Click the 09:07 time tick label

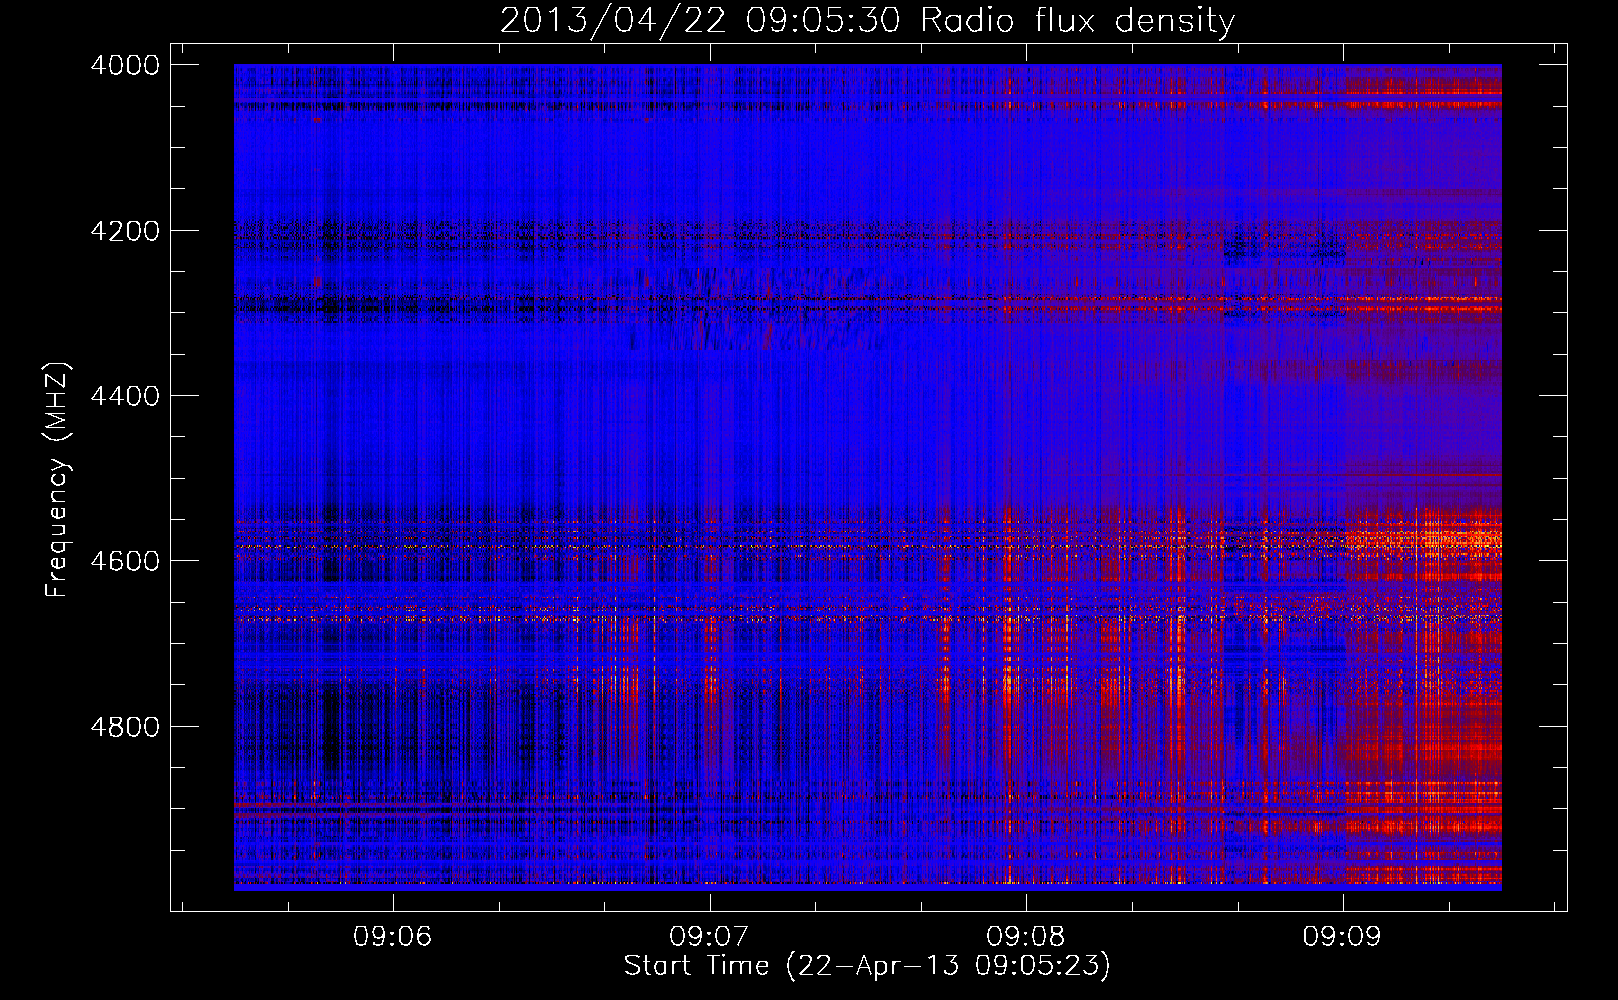coord(709,936)
